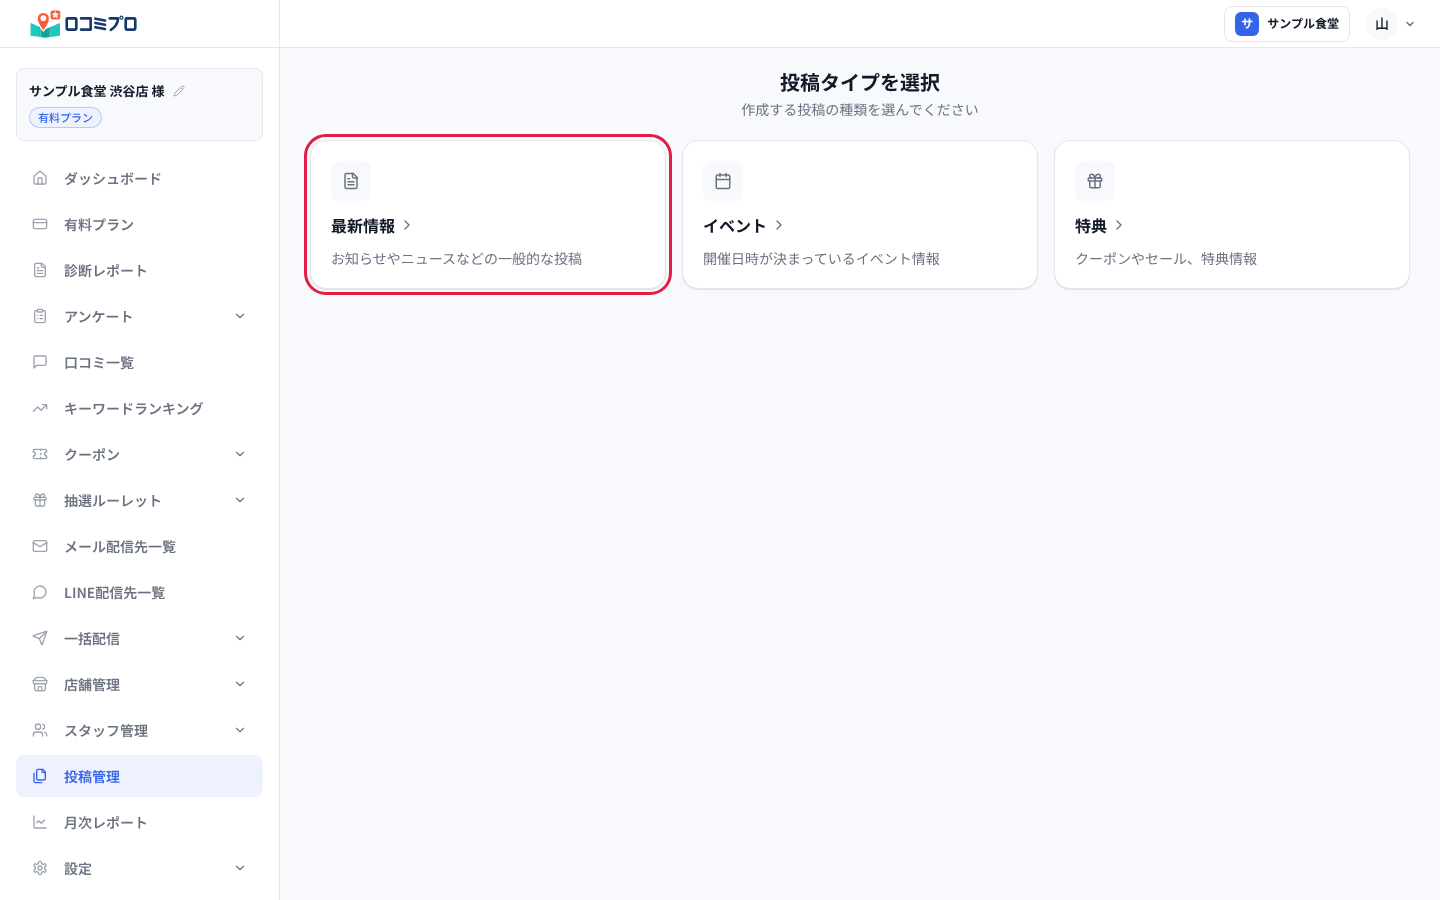Choose the イベント post type title

coord(735,226)
